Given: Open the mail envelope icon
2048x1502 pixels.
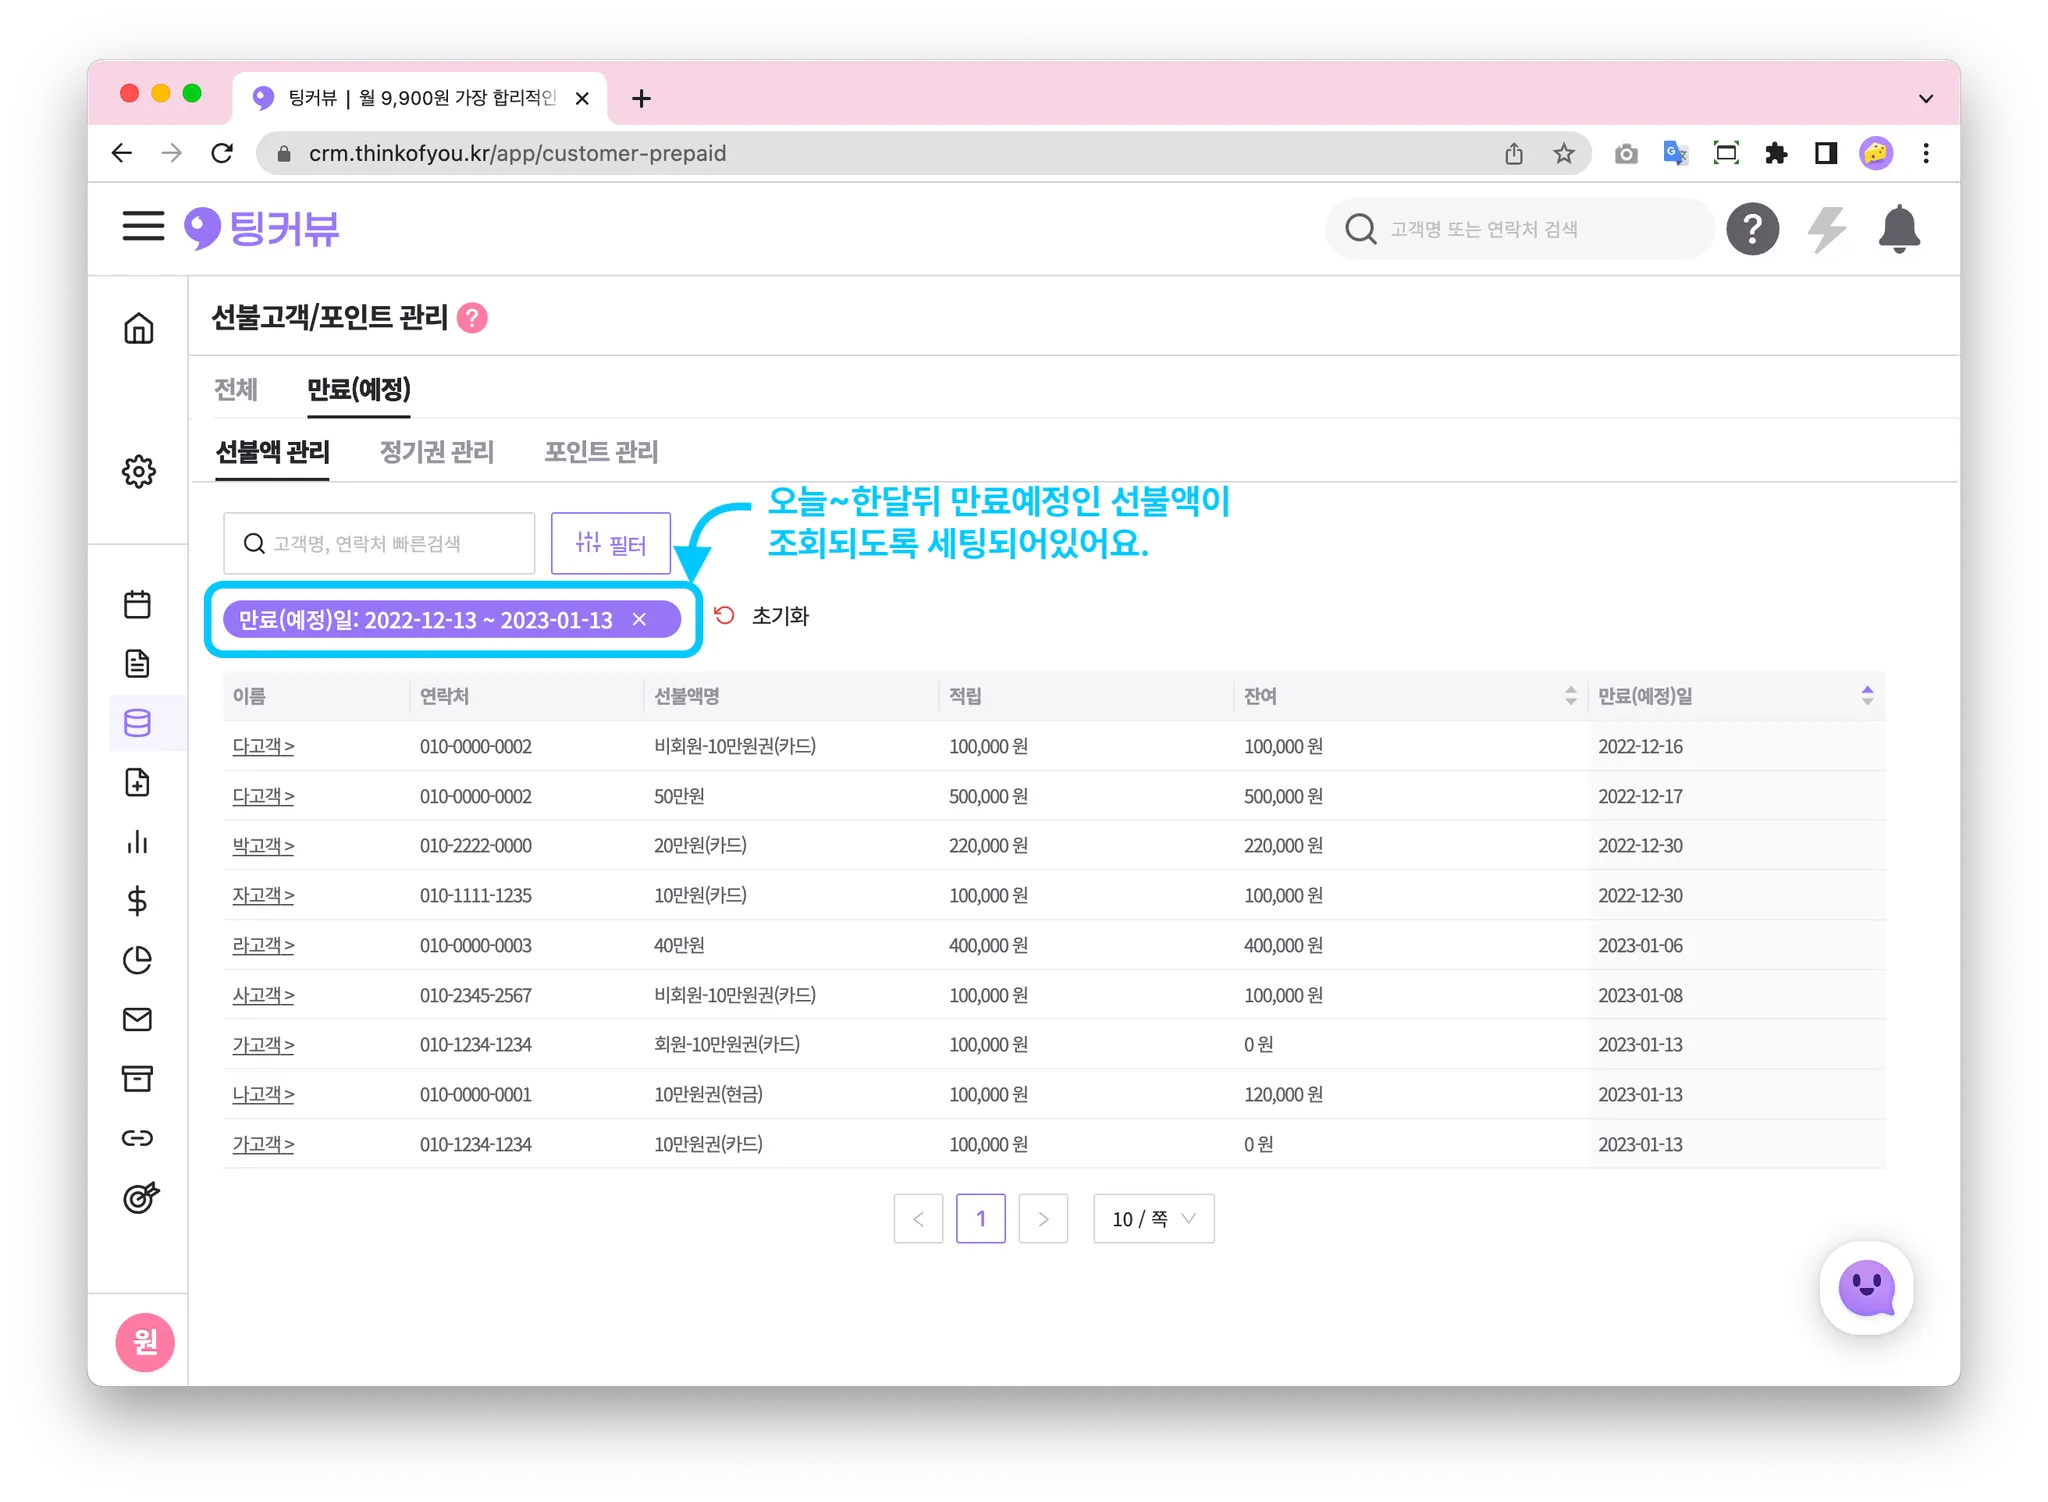Looking at the screenshot, I should (138, 1019).
